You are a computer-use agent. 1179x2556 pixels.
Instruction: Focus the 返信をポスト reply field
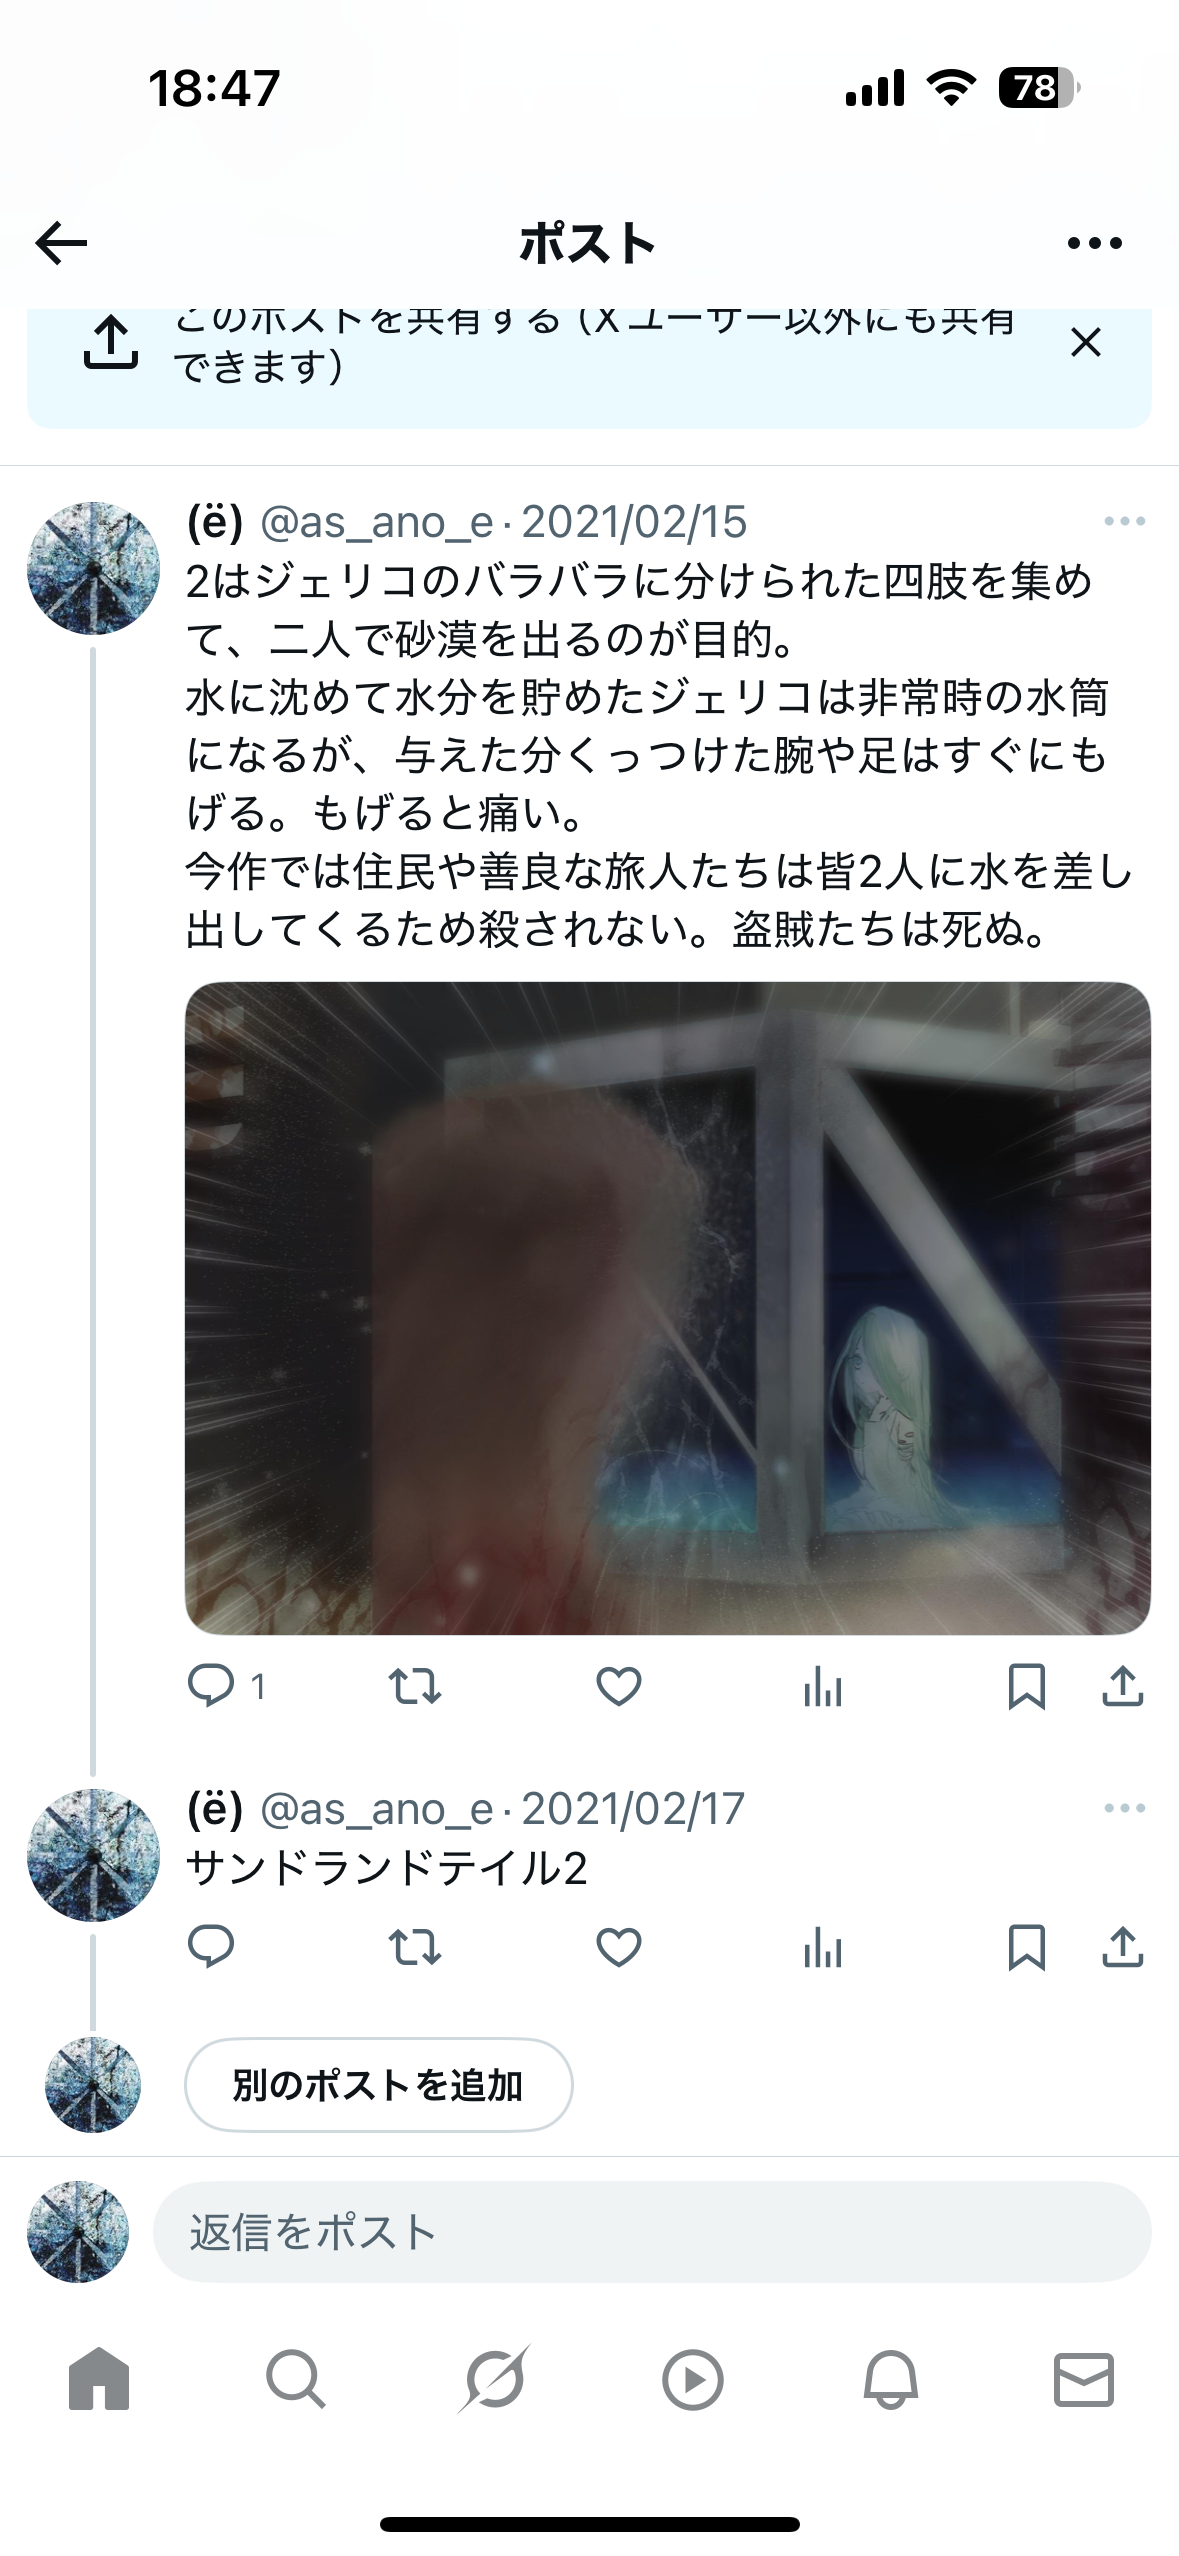click(x=652, y=2232)
